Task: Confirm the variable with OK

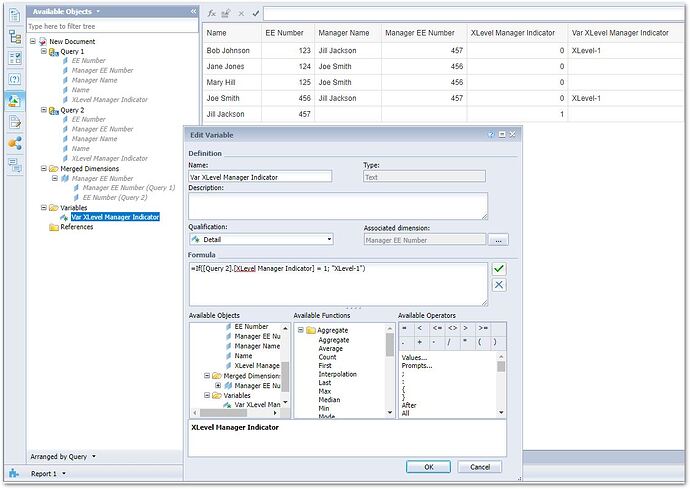Action: coord(429,467)
